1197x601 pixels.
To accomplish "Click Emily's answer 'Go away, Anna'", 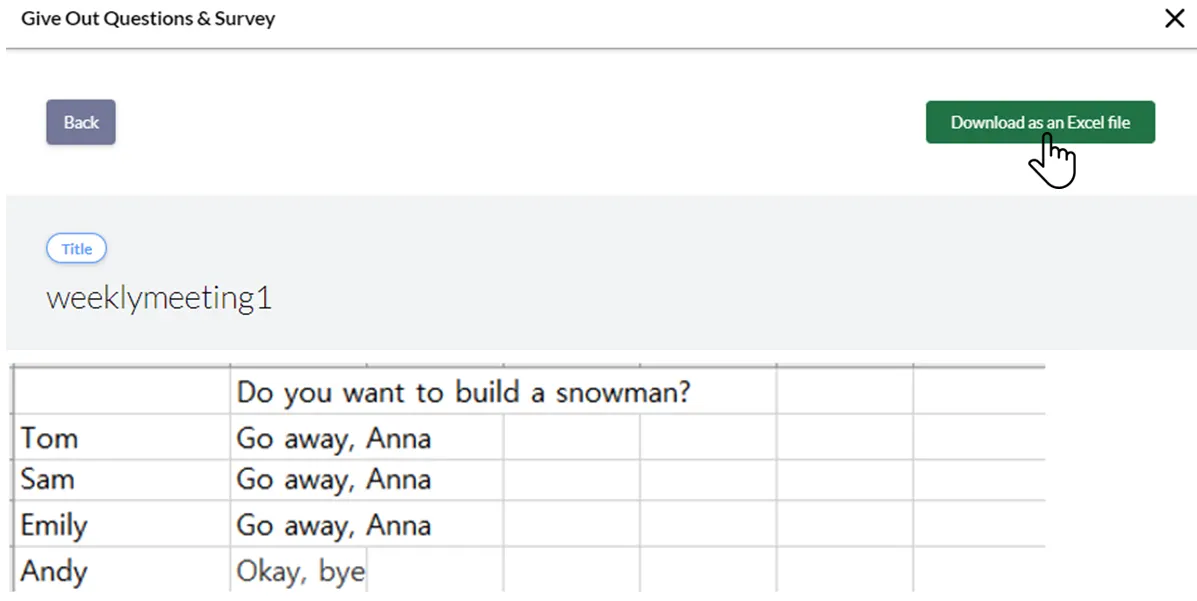I will [x=334, y=525].
